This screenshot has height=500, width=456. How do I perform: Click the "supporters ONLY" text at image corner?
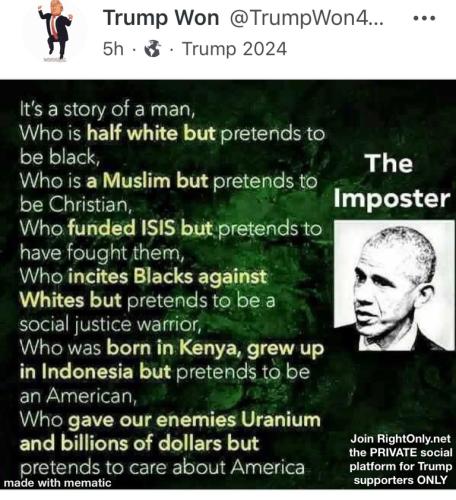[400, 480]
